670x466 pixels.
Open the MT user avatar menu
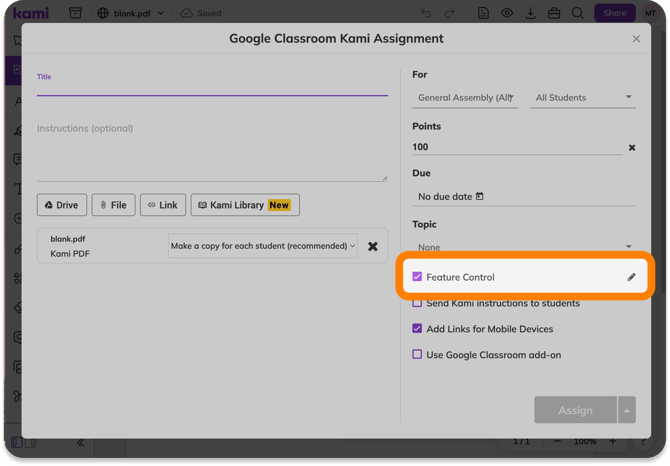coord(650,13)
